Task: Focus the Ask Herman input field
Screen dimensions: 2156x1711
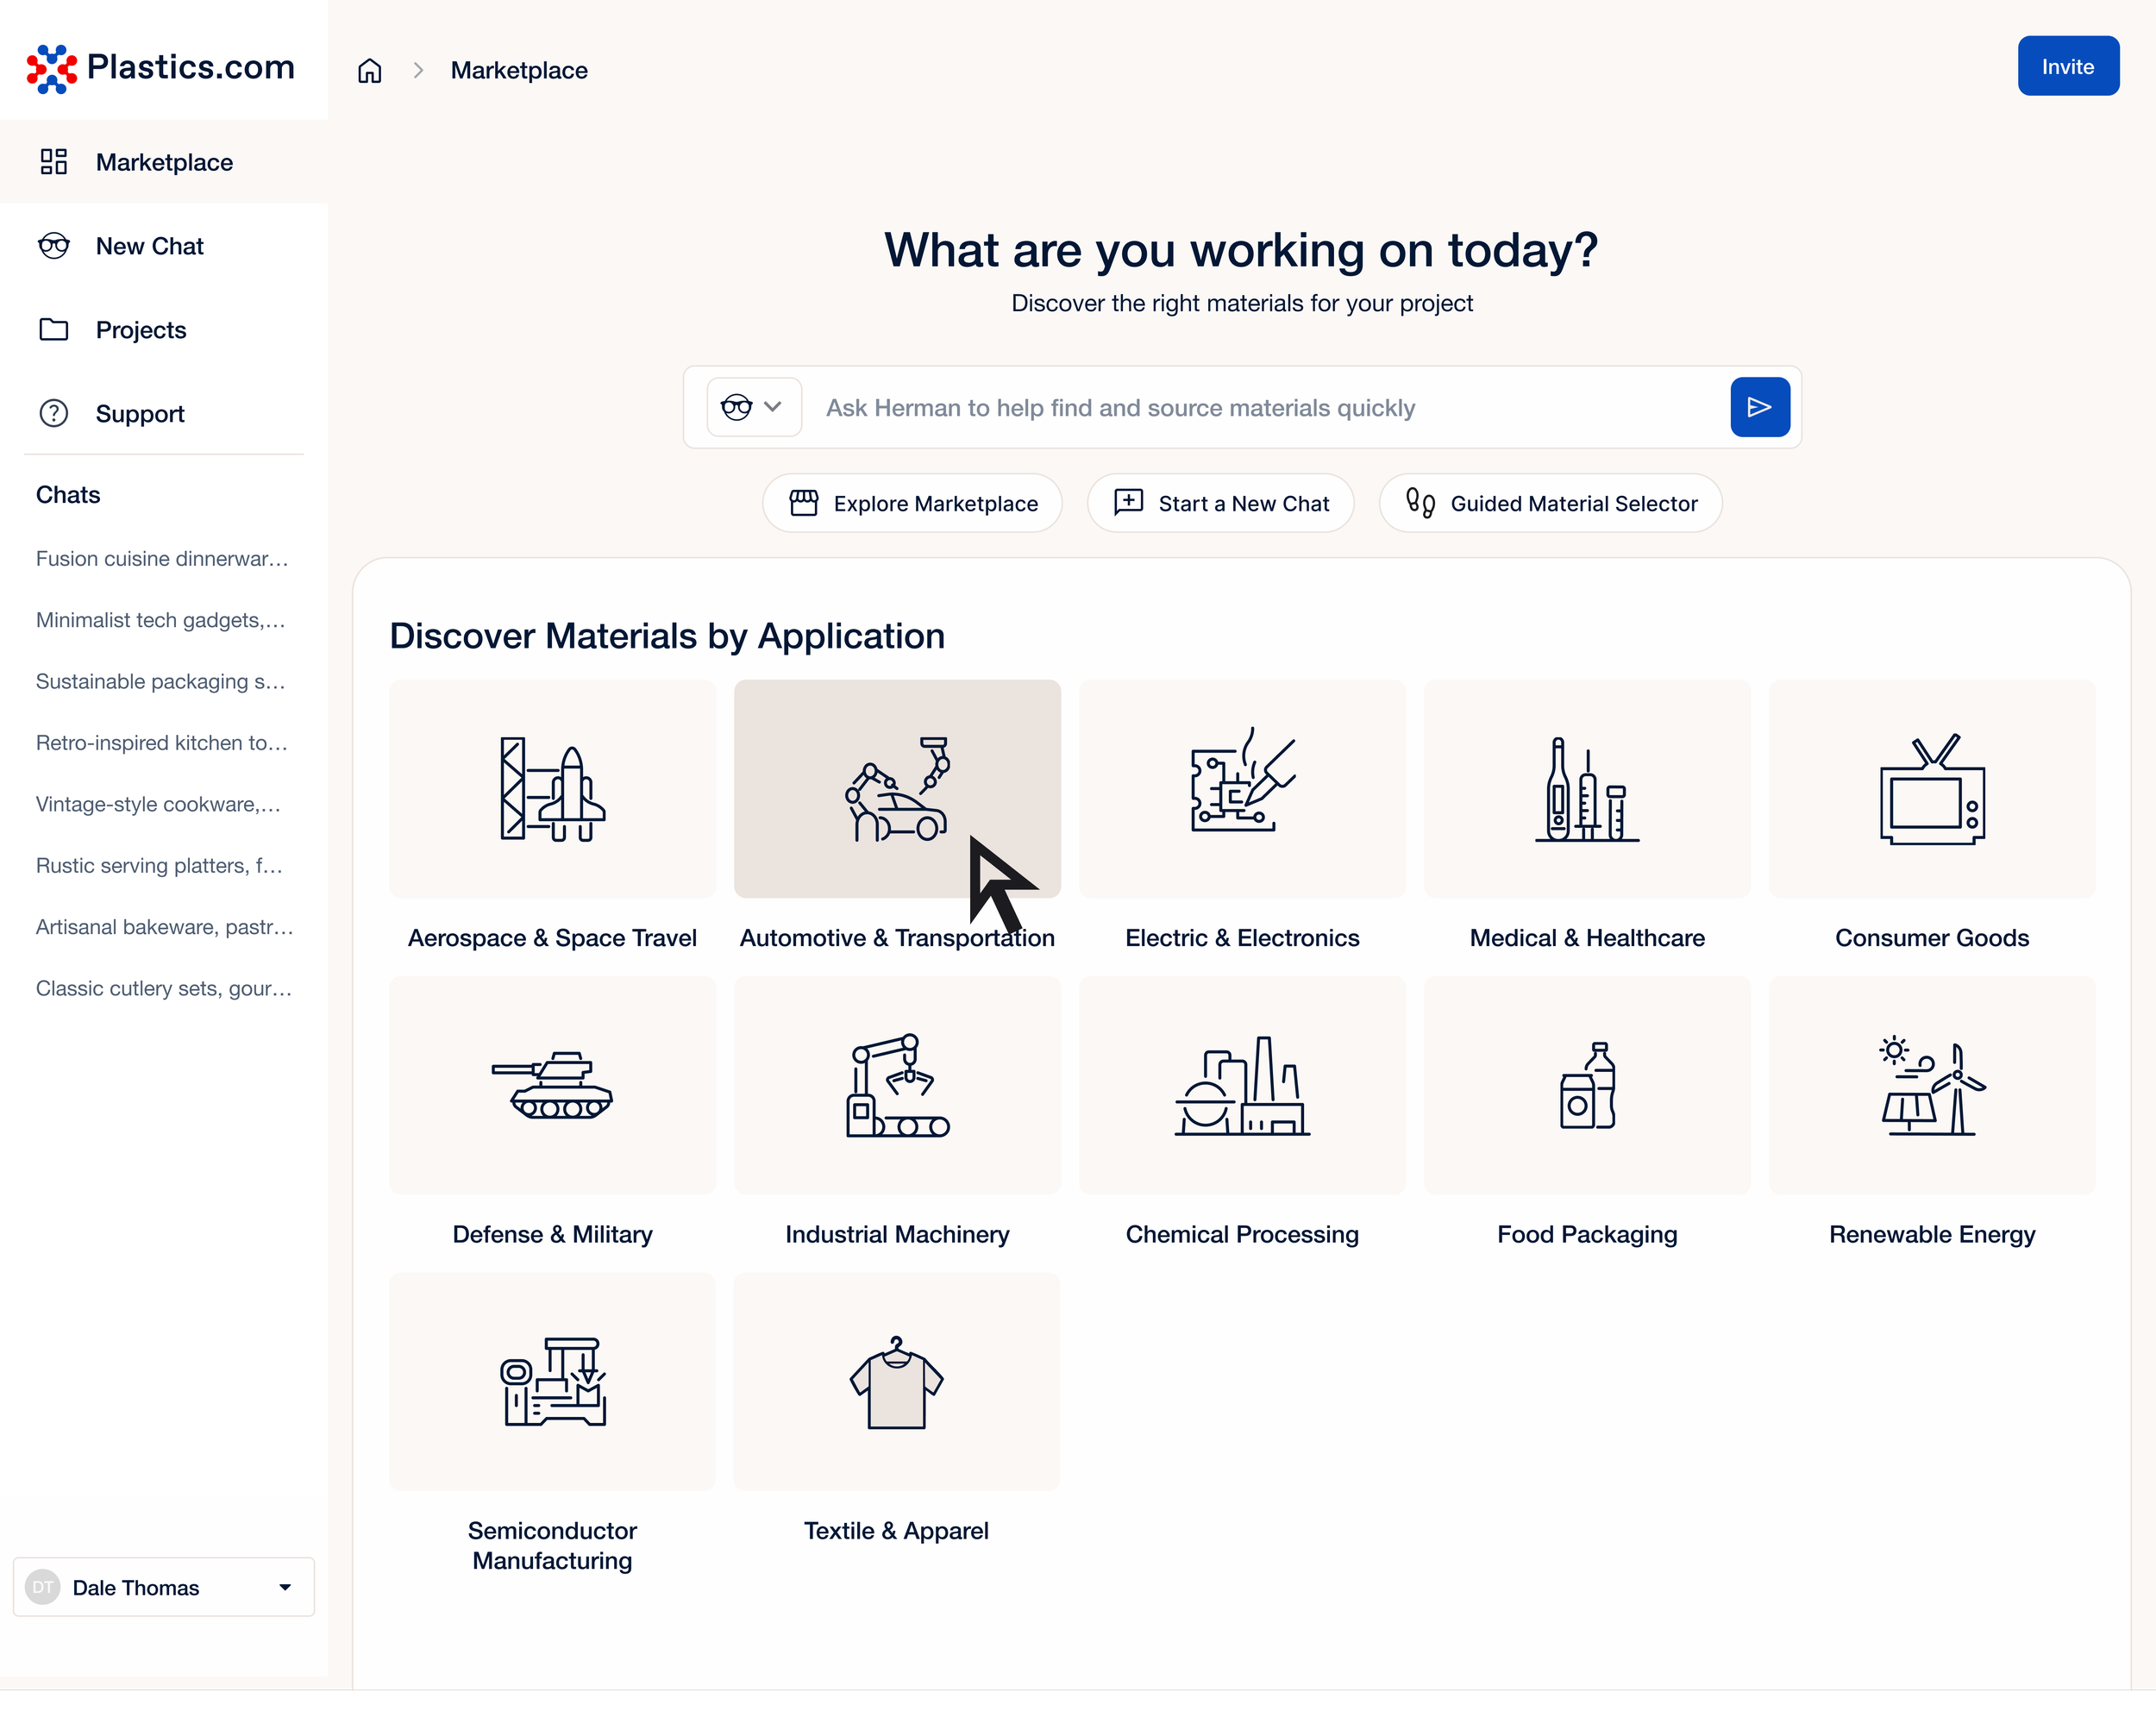Action: click(x=1265, y=408)
